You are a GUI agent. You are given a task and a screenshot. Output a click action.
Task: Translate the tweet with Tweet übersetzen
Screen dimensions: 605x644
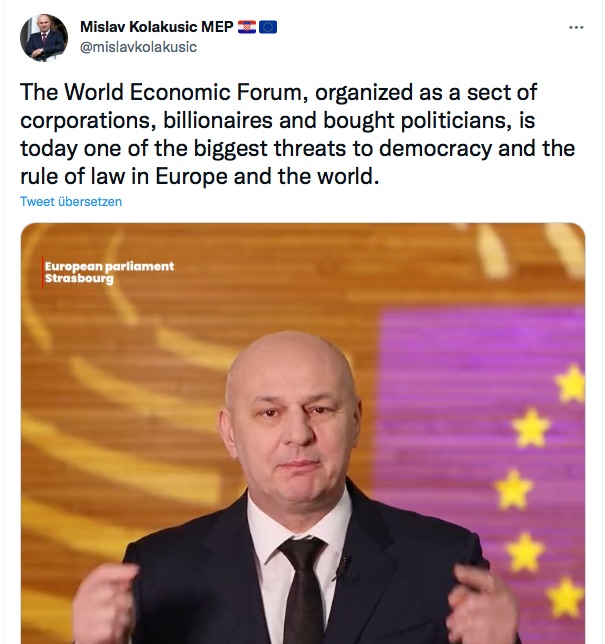71,201
